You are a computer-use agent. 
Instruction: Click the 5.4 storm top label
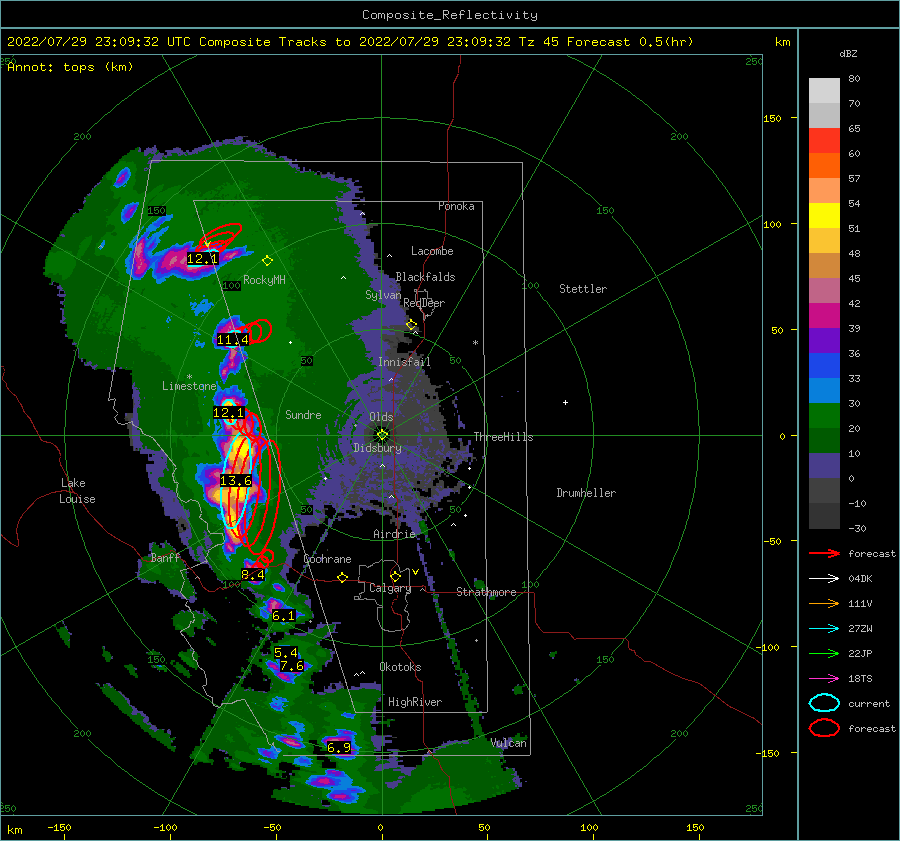point(286,653)
